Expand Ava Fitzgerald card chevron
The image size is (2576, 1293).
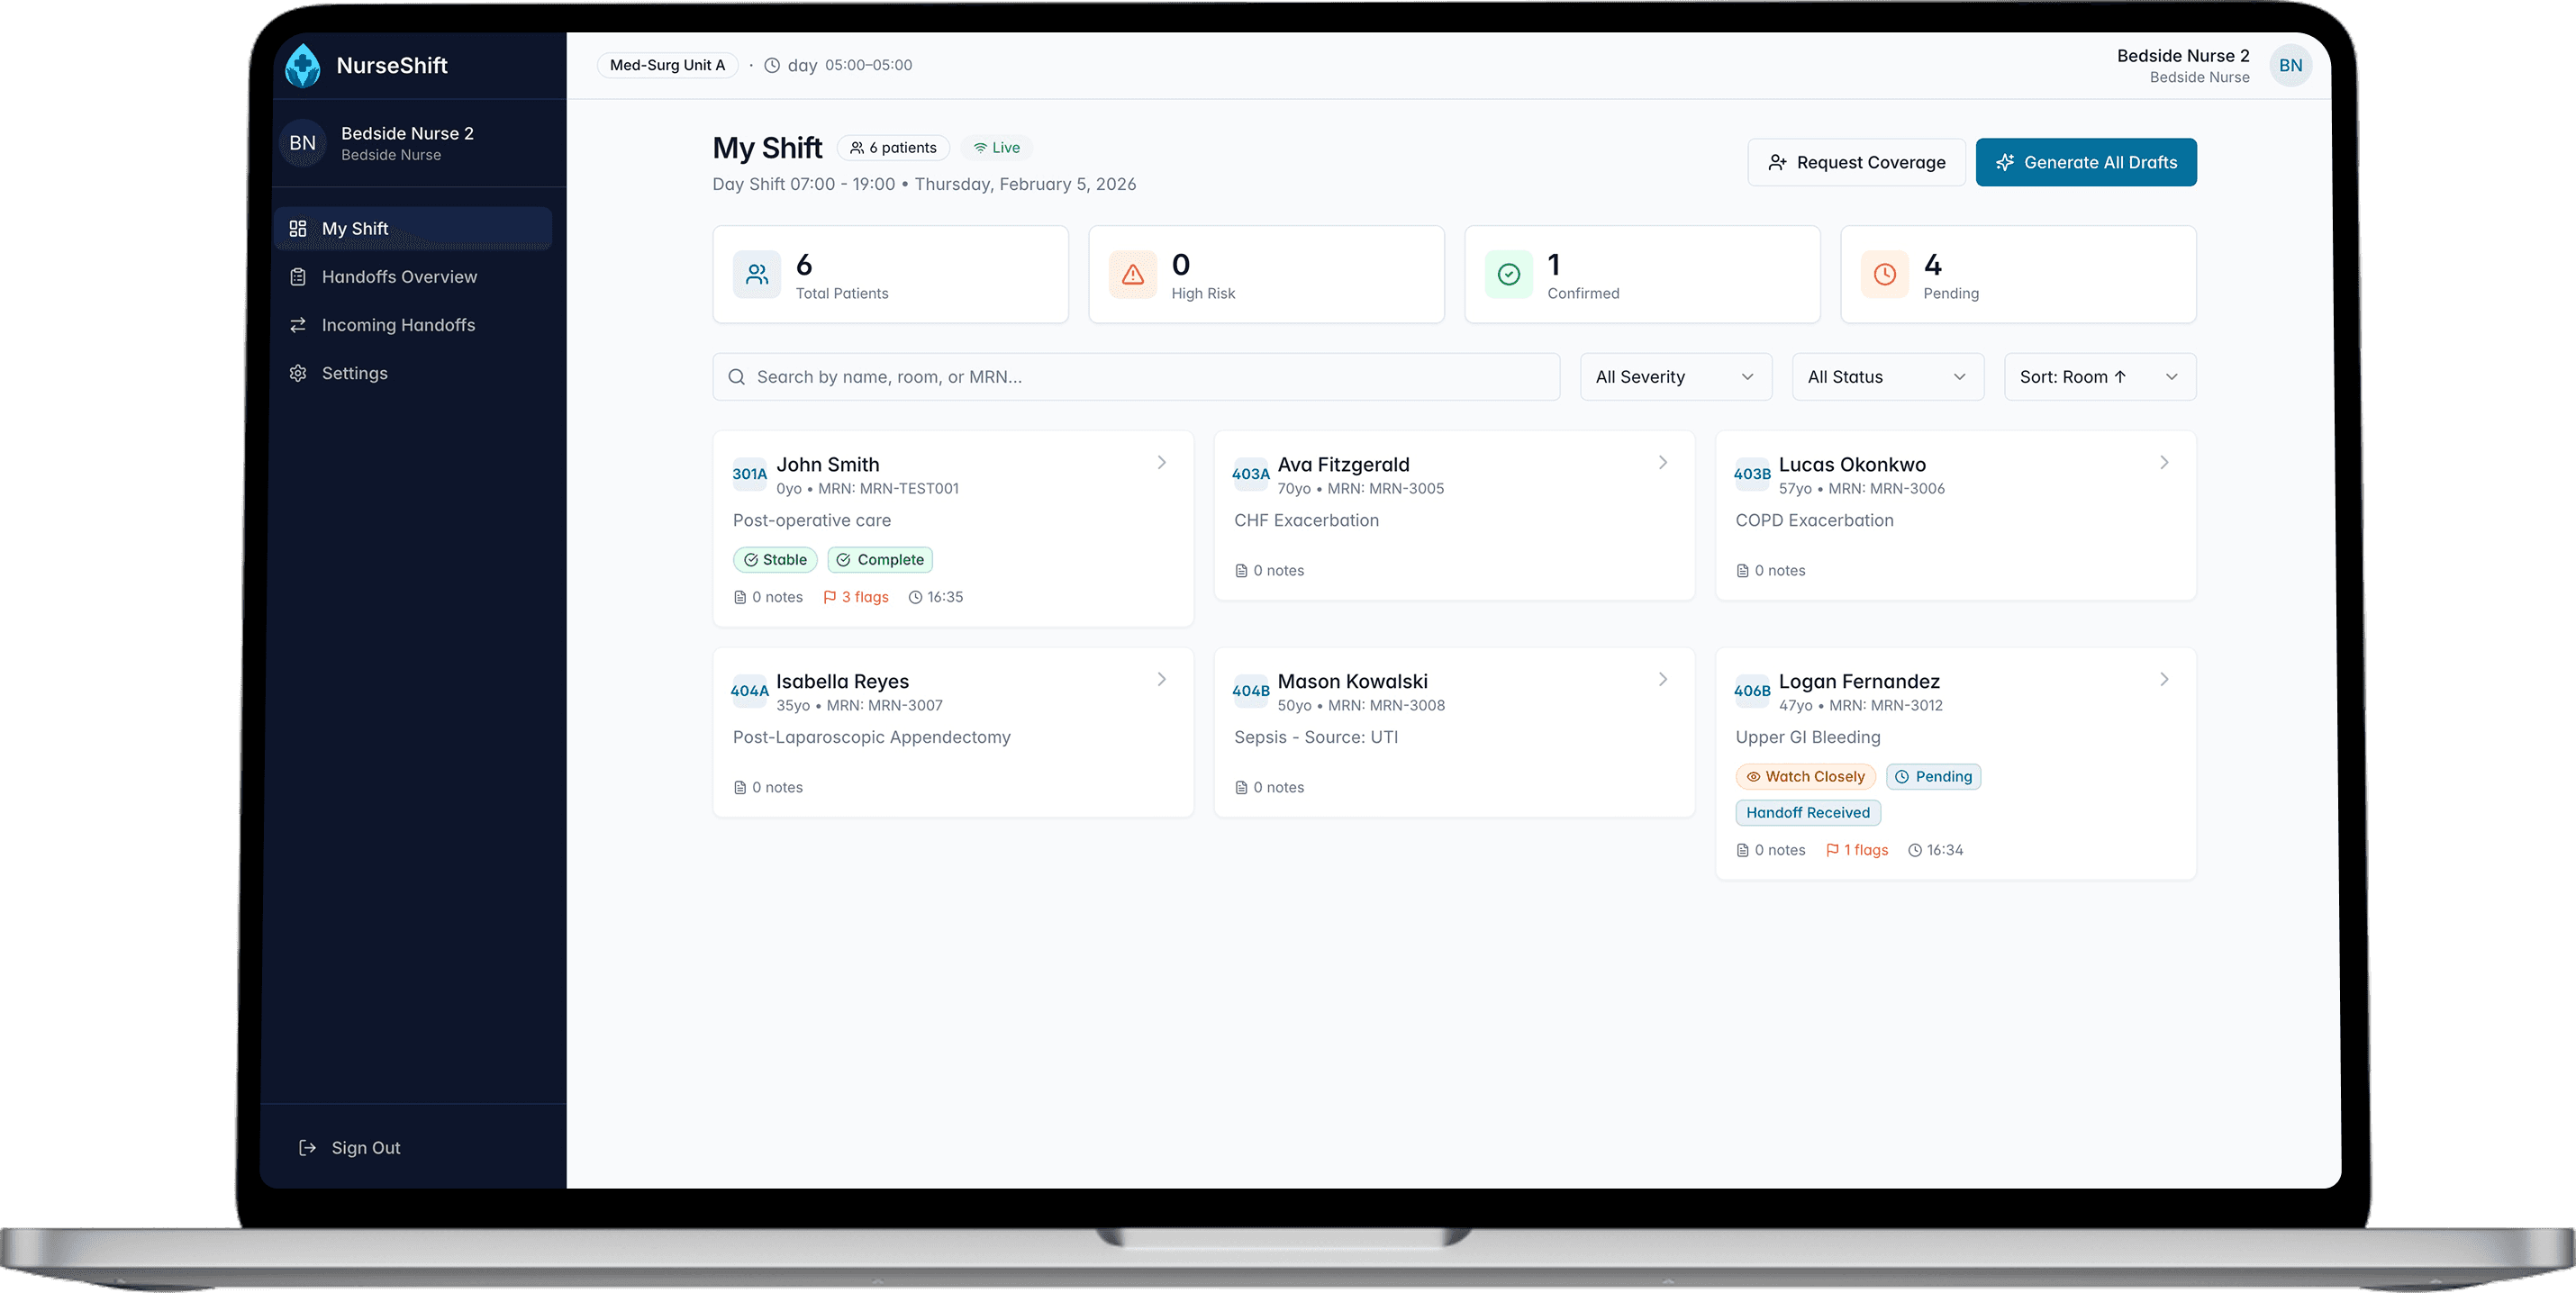tap(1663, 463)
